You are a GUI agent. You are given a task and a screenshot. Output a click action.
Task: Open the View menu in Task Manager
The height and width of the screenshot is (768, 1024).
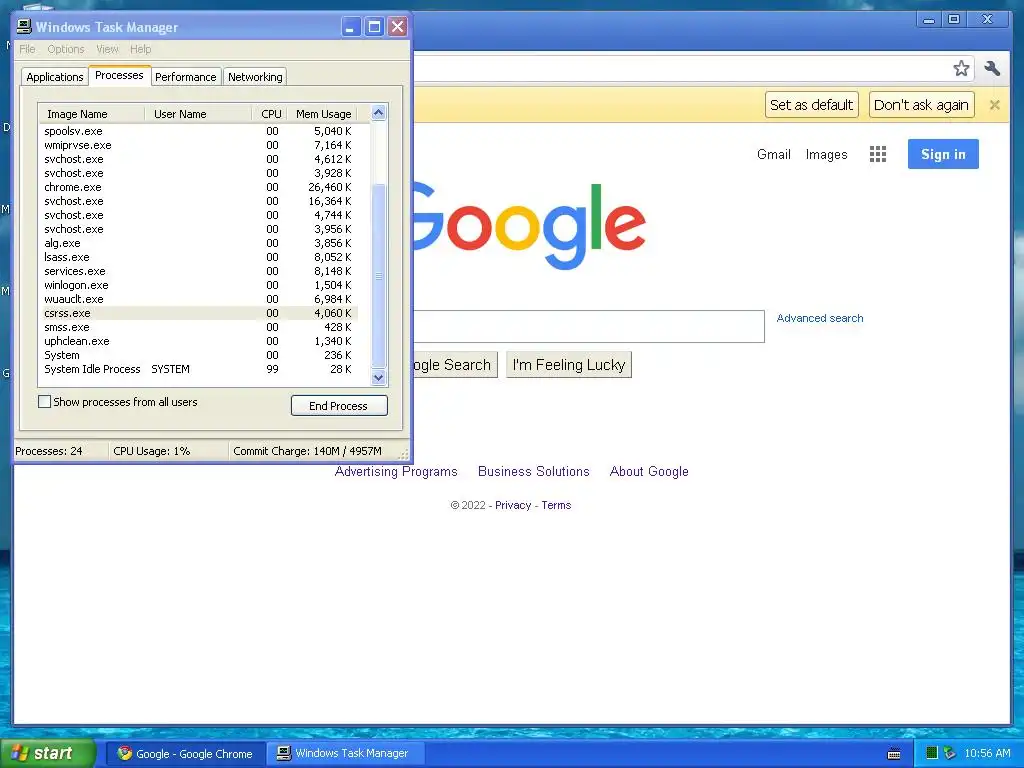point(107,49)
